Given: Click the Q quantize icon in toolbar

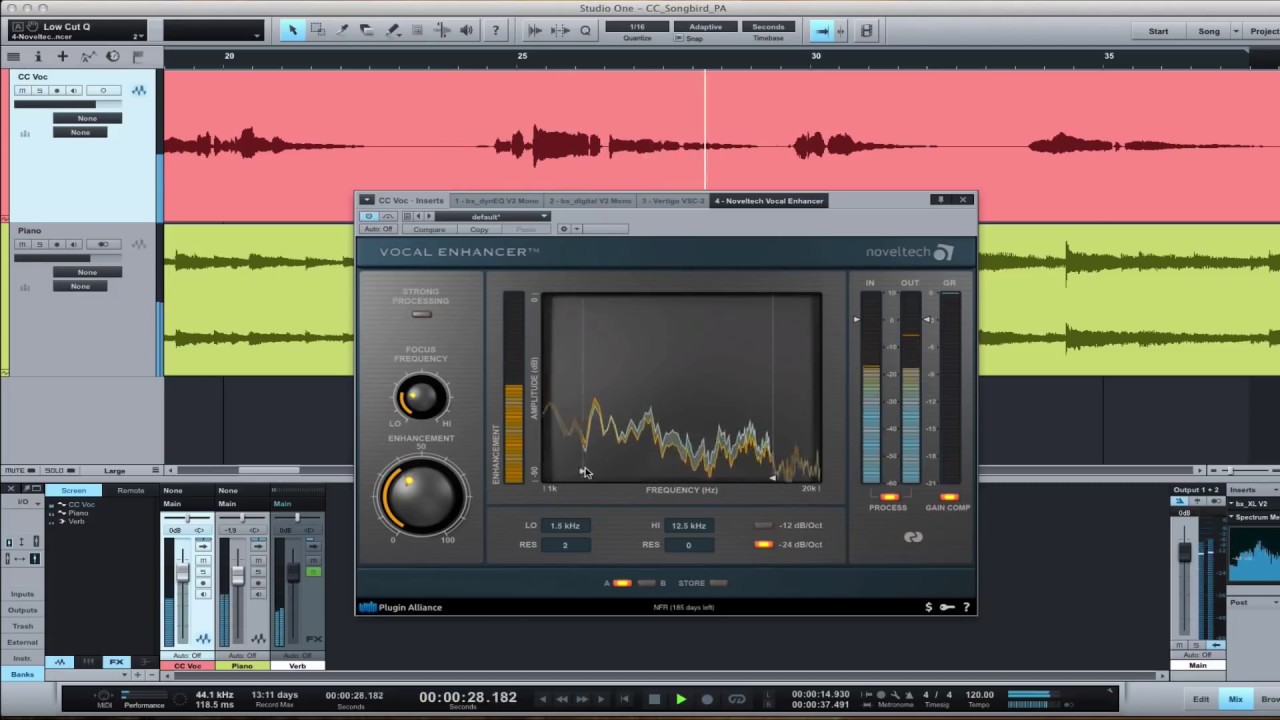Looking at the screenshot, I should coord(585,31).
